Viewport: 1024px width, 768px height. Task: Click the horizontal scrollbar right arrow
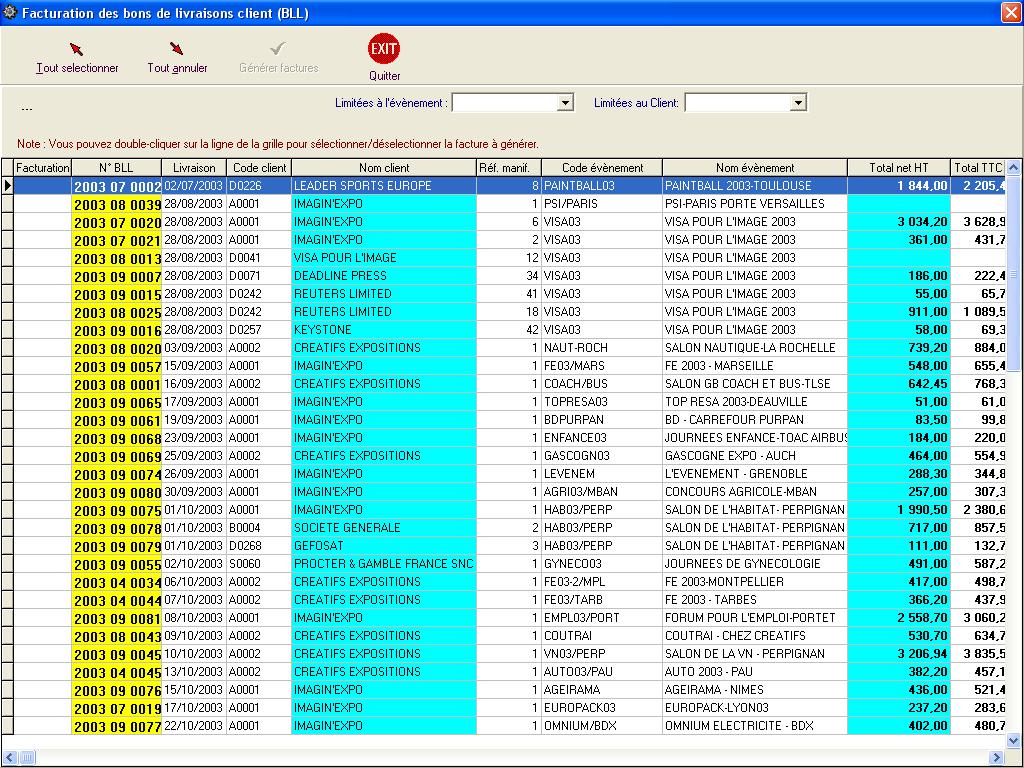click(997, 758)
